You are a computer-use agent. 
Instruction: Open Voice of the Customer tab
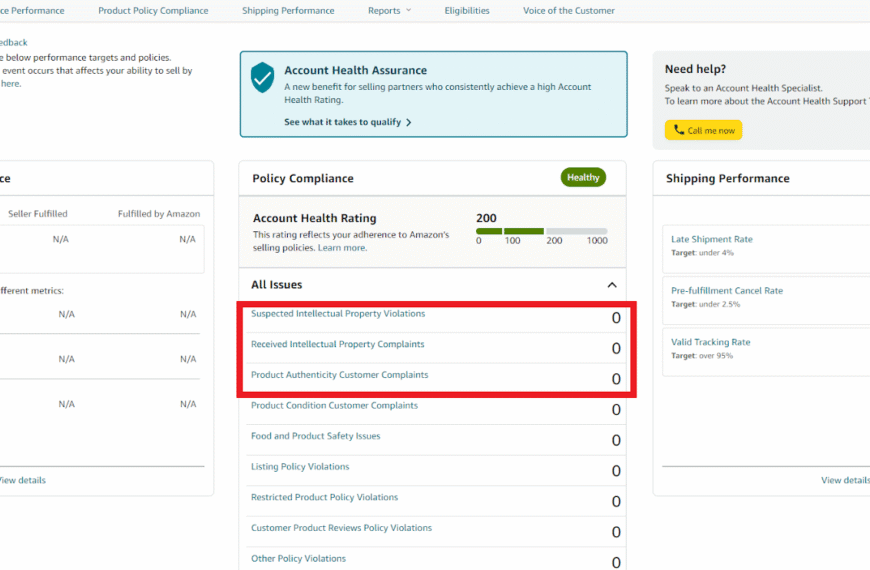(569, 11)
